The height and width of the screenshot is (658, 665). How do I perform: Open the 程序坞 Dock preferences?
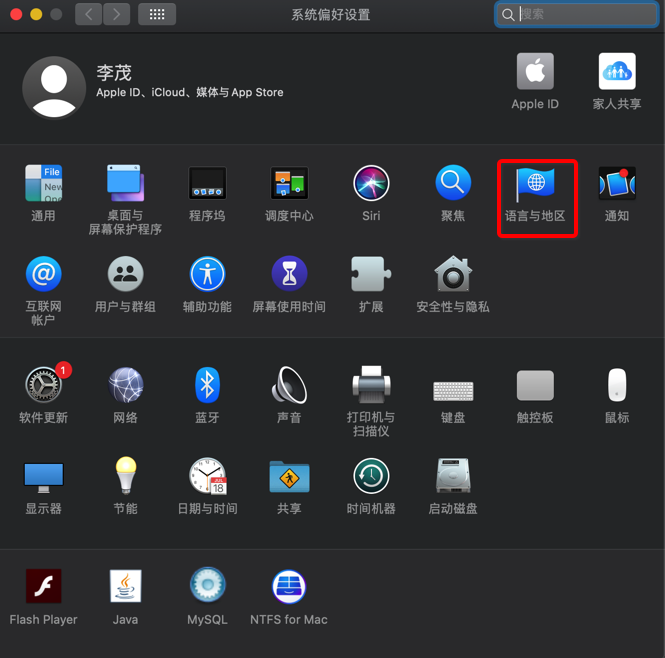tap(207, 183)
